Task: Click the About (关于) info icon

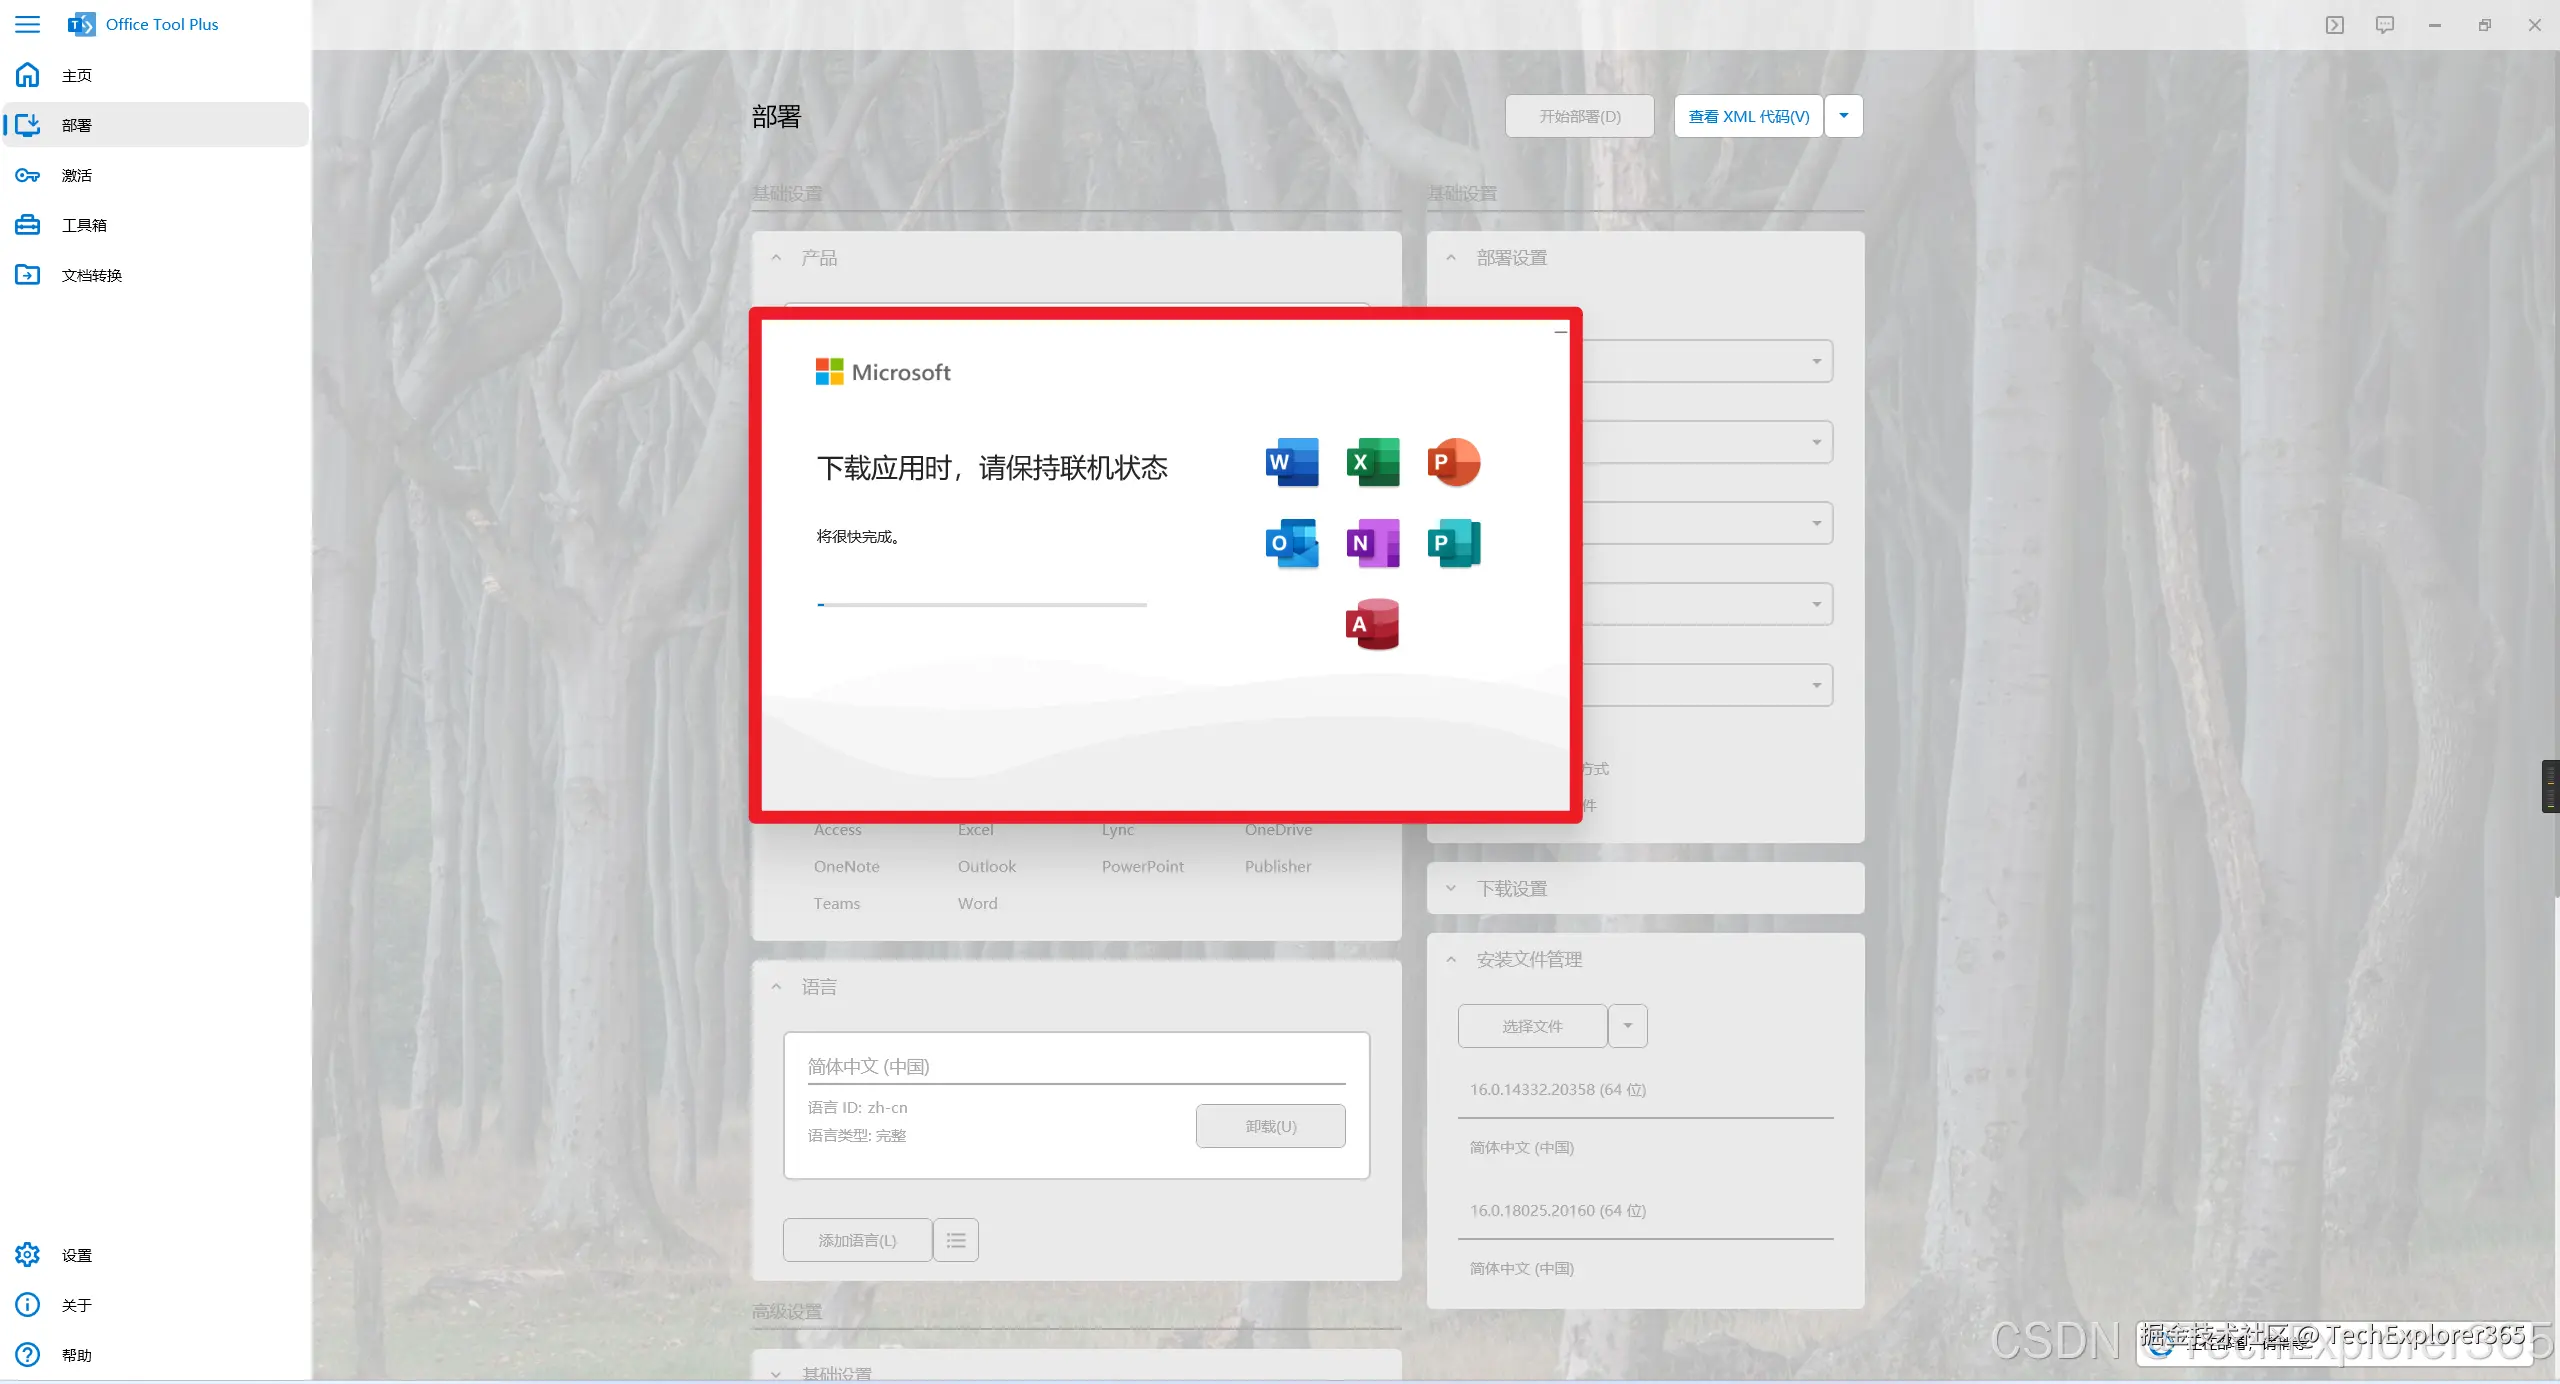Action: pyautogui.click(x=28, y=1305)
